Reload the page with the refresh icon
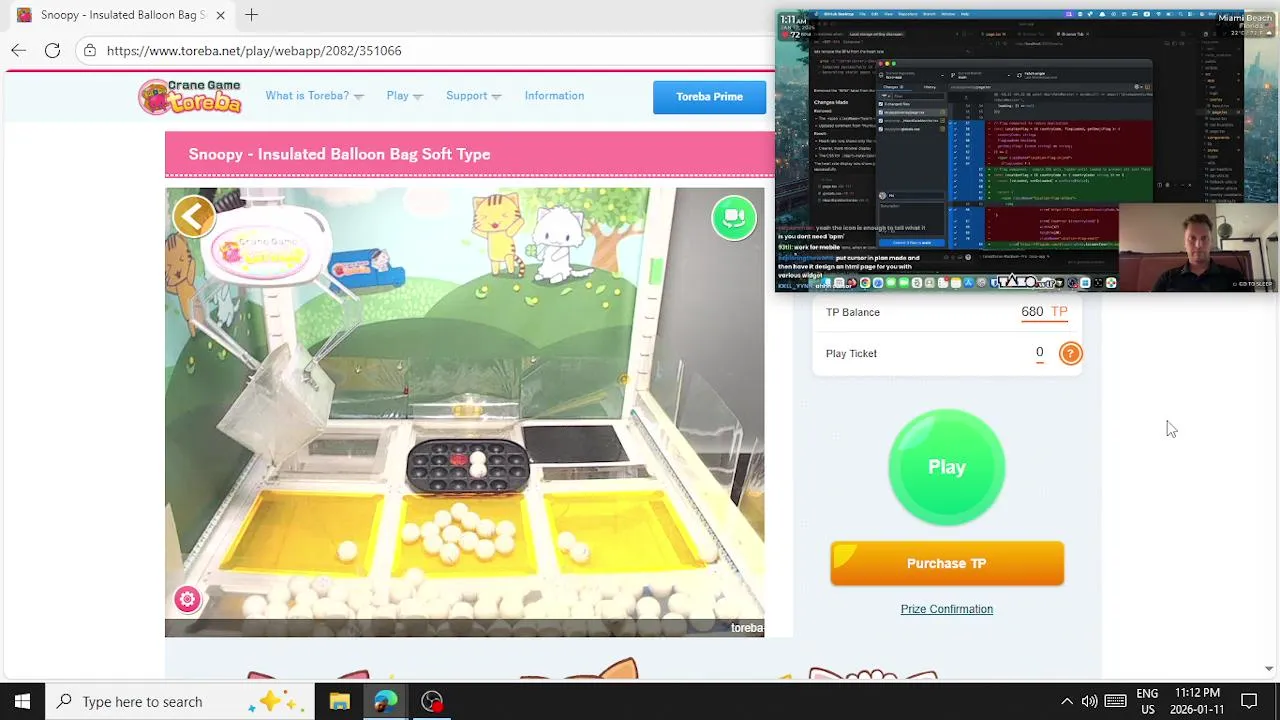Viewport: 1280px width, 720px height. pyautogui.click(x=52, y=50)
